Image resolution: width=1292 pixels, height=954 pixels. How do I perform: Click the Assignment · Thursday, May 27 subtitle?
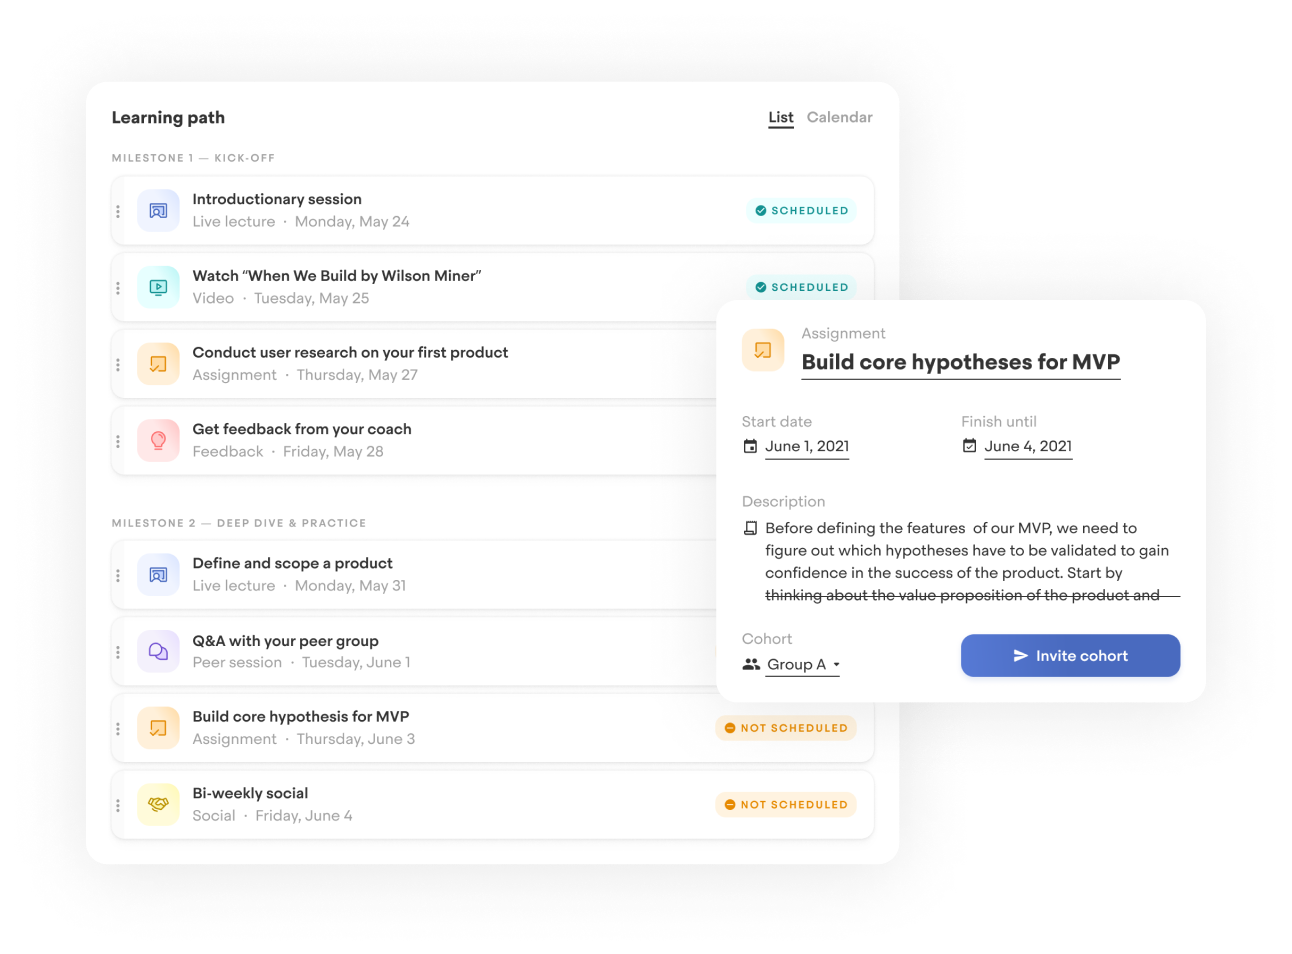(305, 375)
